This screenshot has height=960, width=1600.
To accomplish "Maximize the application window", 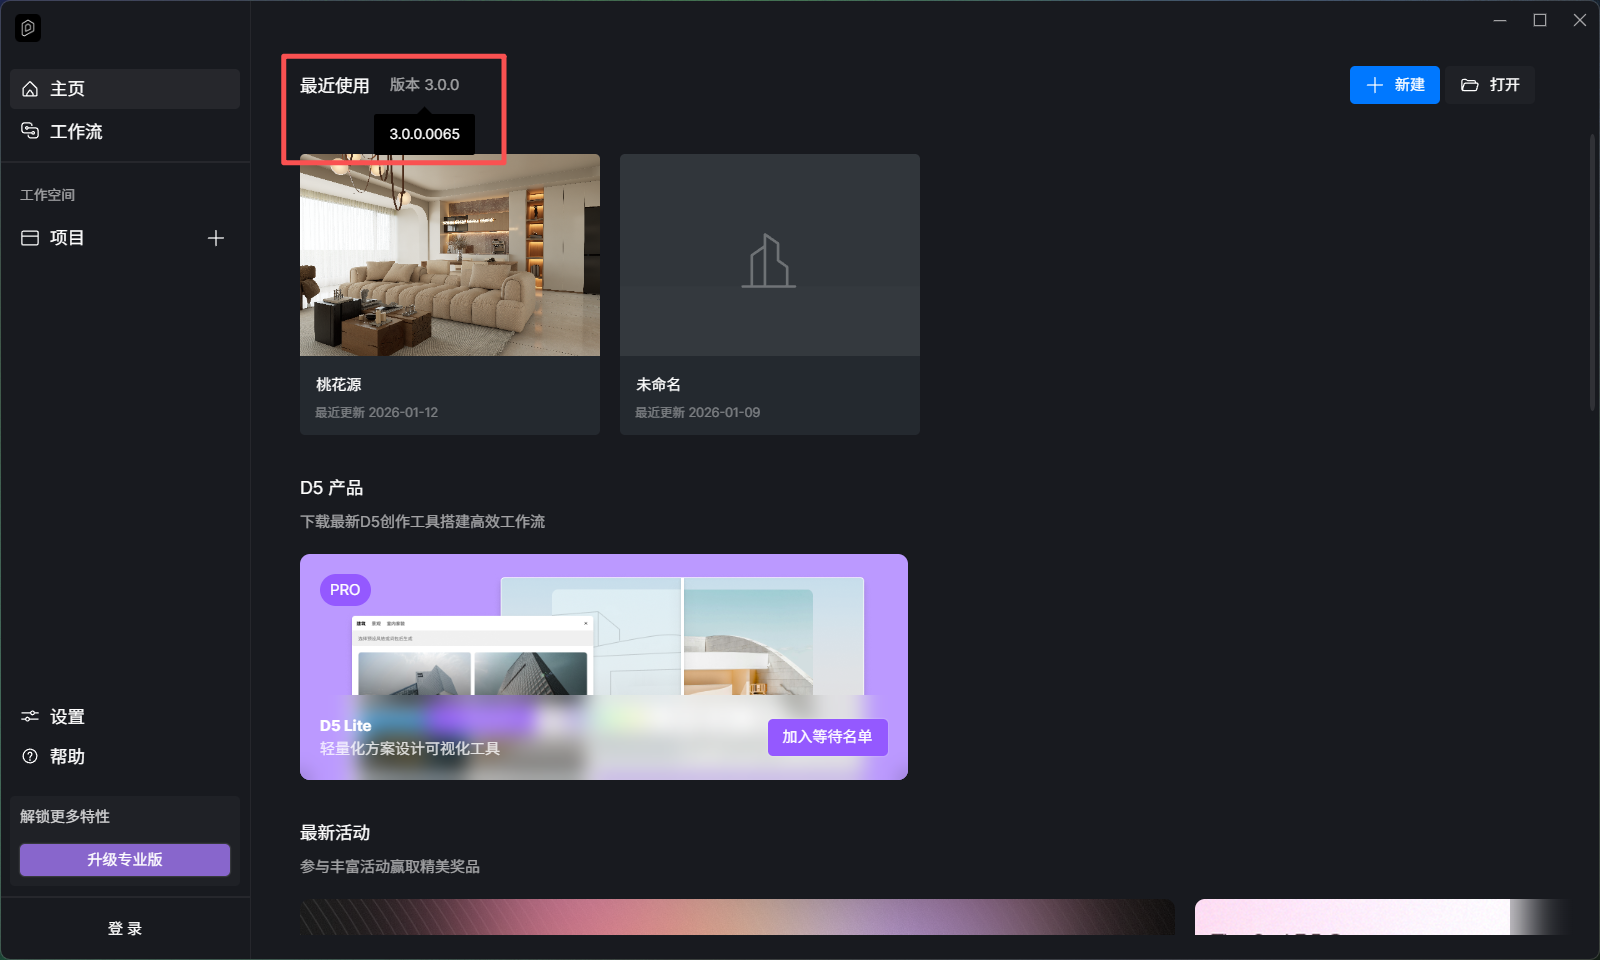I will pos(1540,20).
